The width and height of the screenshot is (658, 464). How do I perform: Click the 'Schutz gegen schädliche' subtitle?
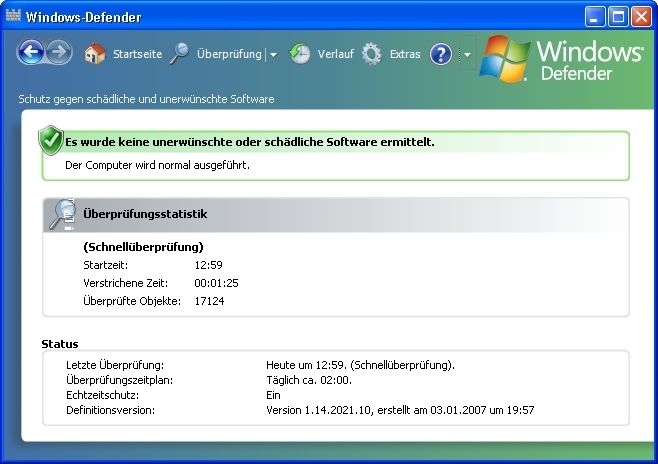[x=146, y=99]
